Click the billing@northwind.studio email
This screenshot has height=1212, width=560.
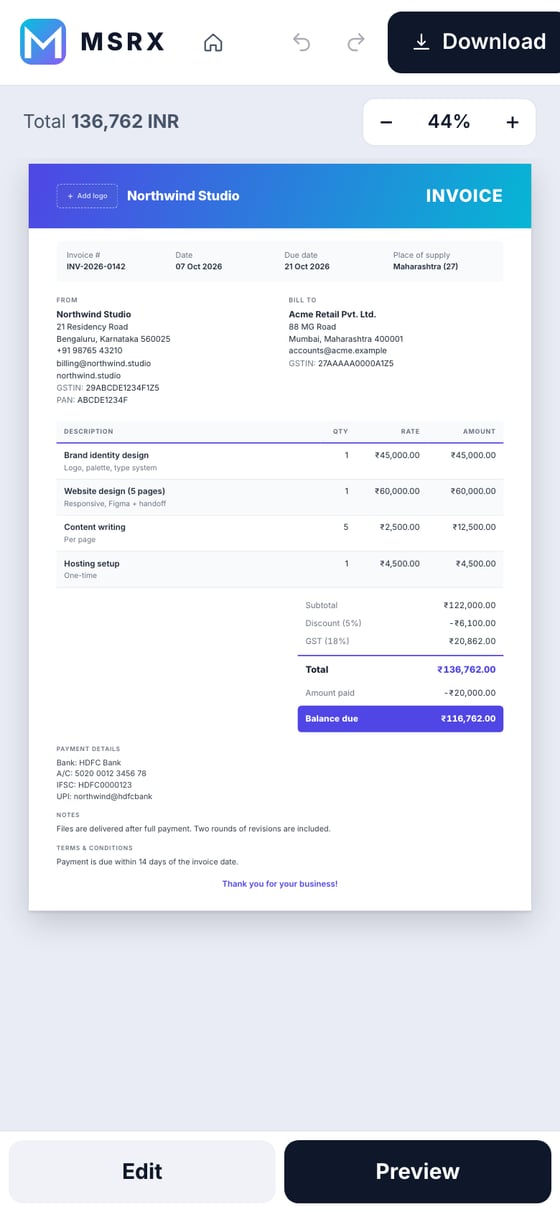click(x=104, y=363)
